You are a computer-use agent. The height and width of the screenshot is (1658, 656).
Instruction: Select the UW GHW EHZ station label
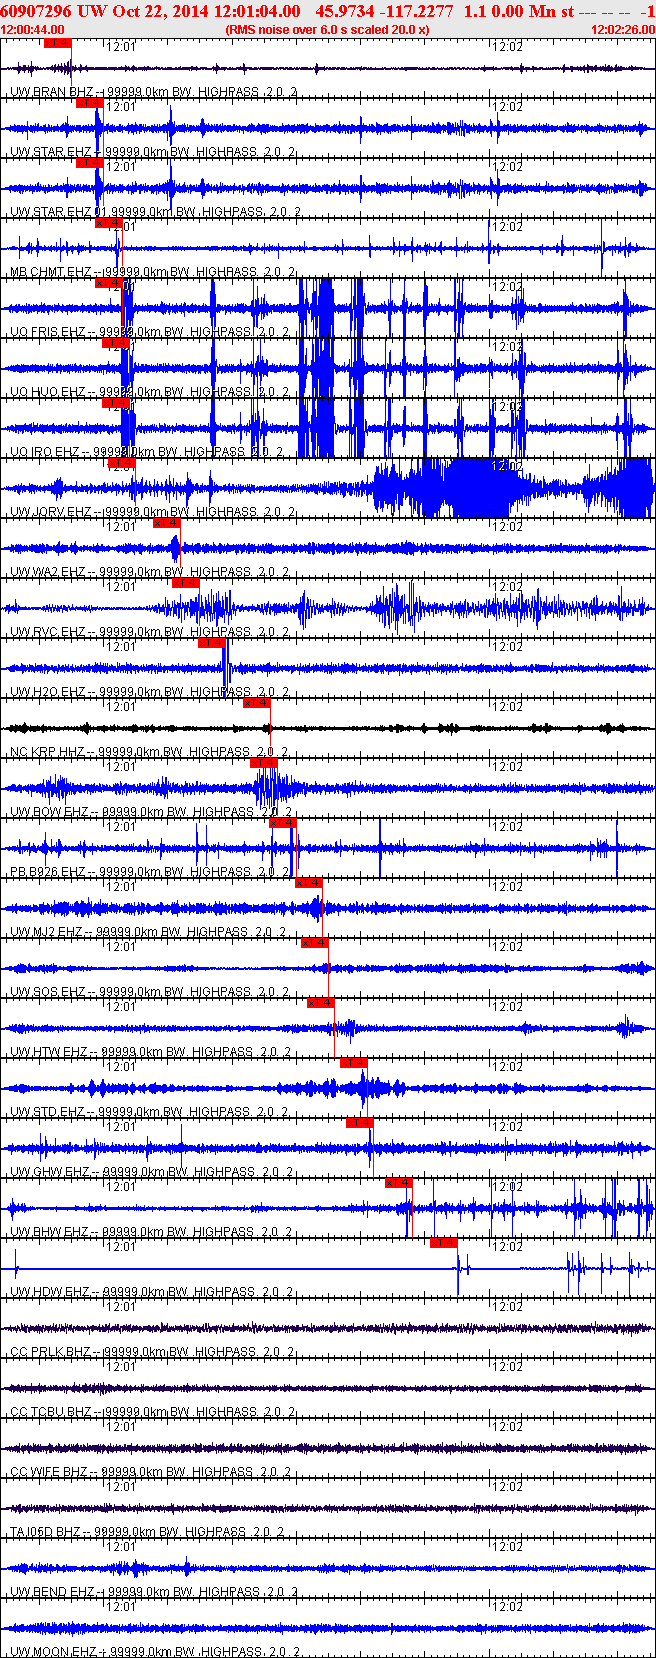[152, 1172]
